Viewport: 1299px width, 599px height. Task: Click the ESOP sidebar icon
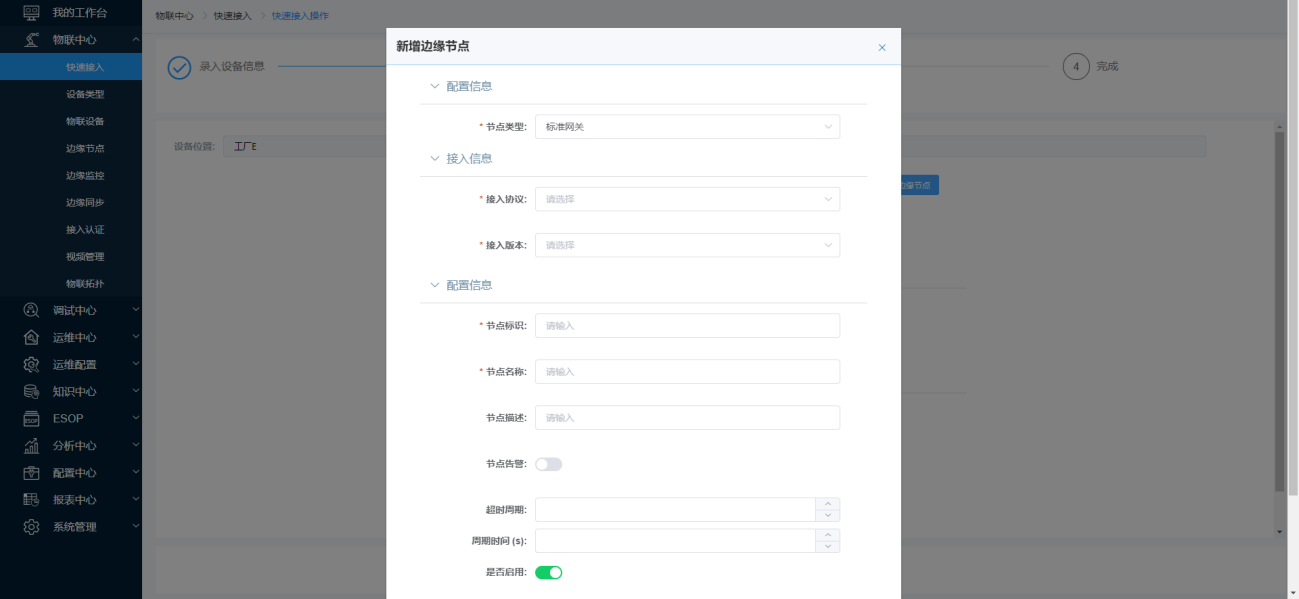click(x=31, y=419)
